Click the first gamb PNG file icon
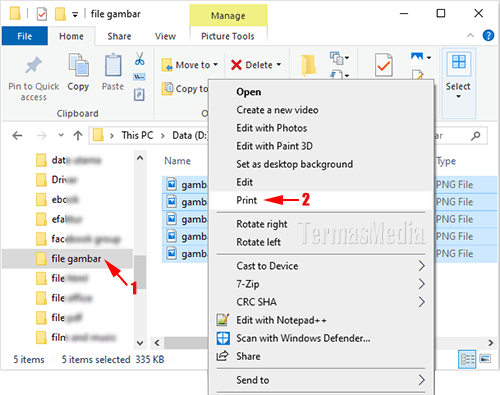The height and width of the screenshot is (395, 500). tap(172, 184)
